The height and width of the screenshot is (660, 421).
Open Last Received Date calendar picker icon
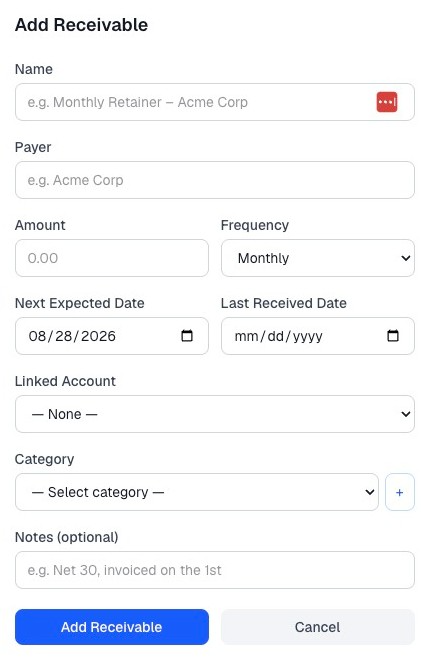(392, 335)
